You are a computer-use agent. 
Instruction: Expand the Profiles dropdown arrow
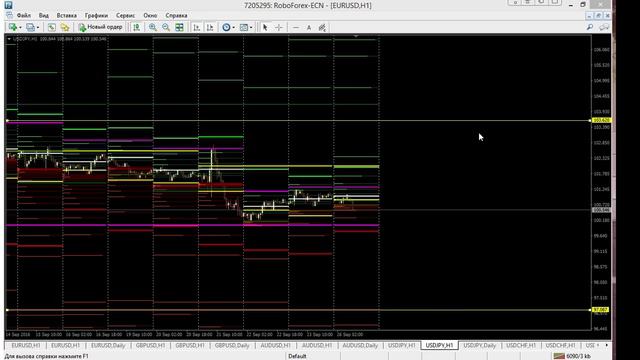(x=38, y=28)
